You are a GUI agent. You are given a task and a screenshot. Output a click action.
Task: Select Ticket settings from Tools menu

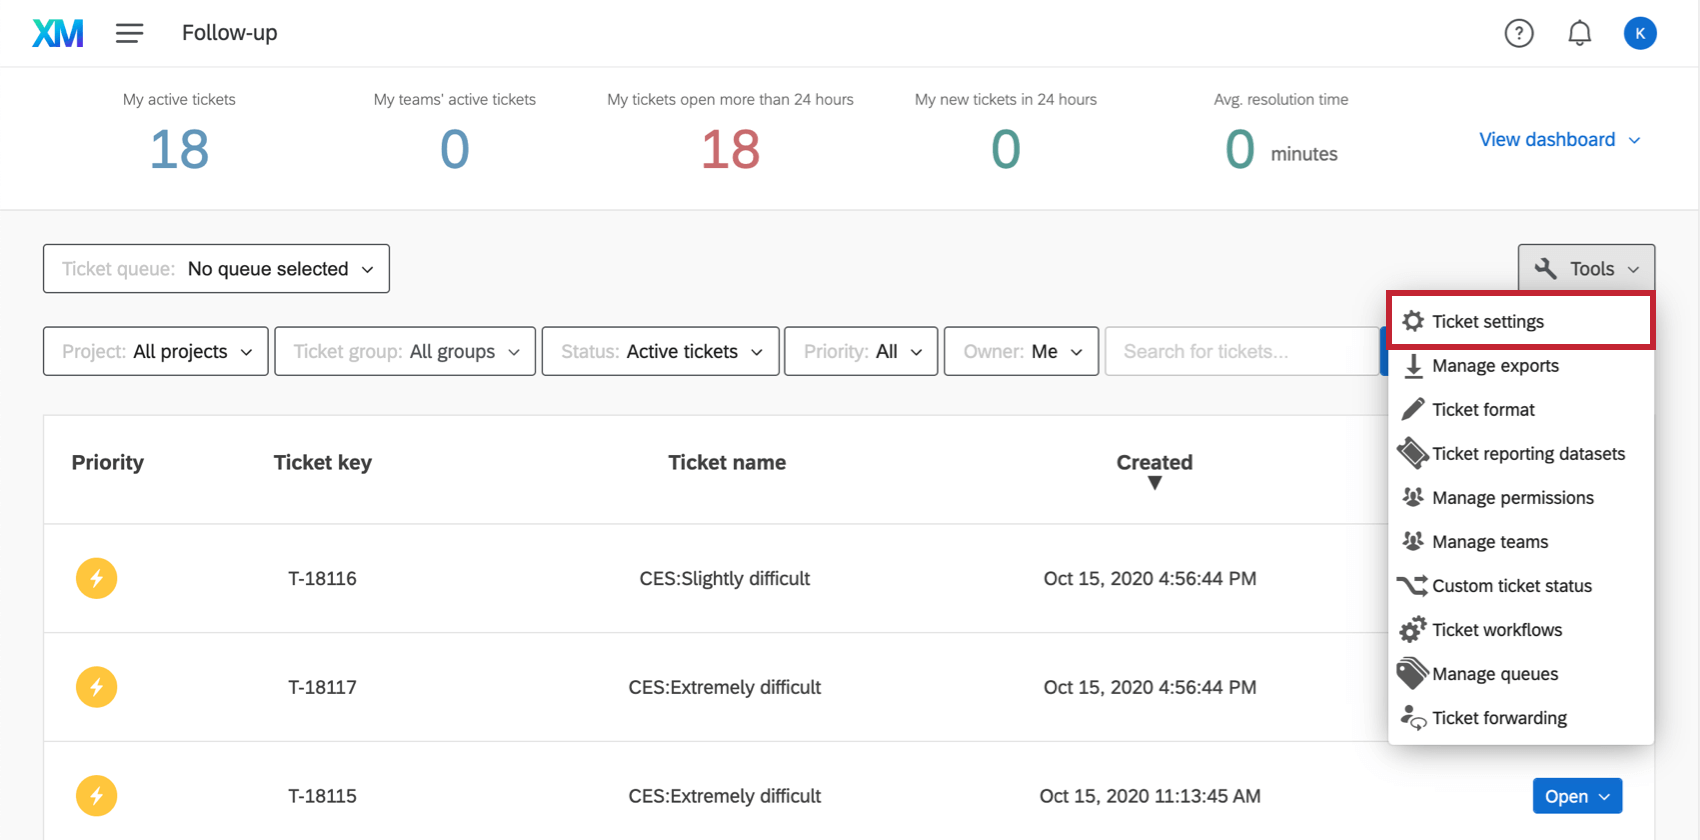coord(1521,321)
